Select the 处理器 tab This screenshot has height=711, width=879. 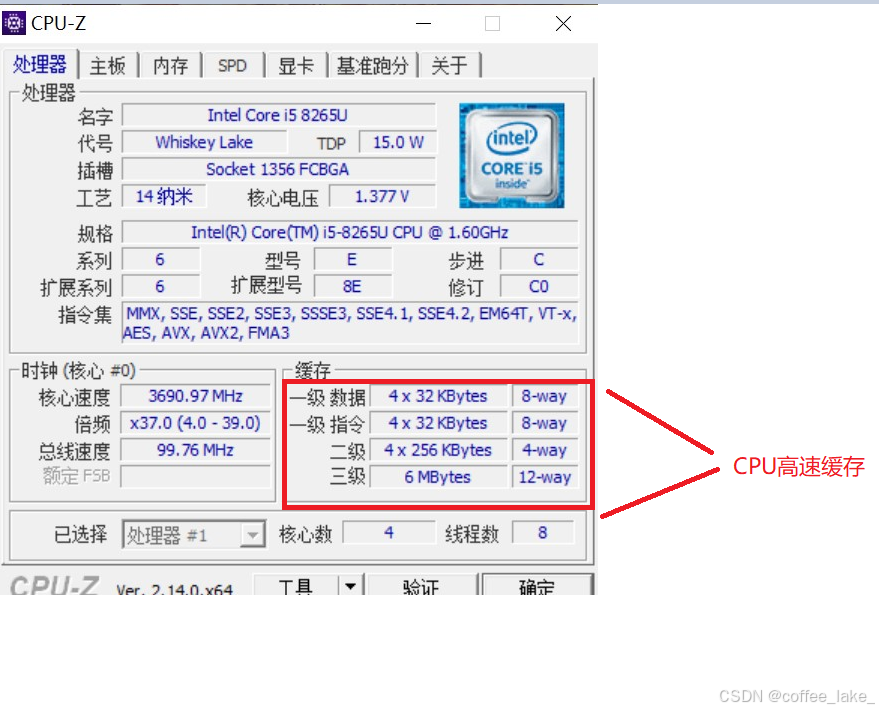pos(40,64)
